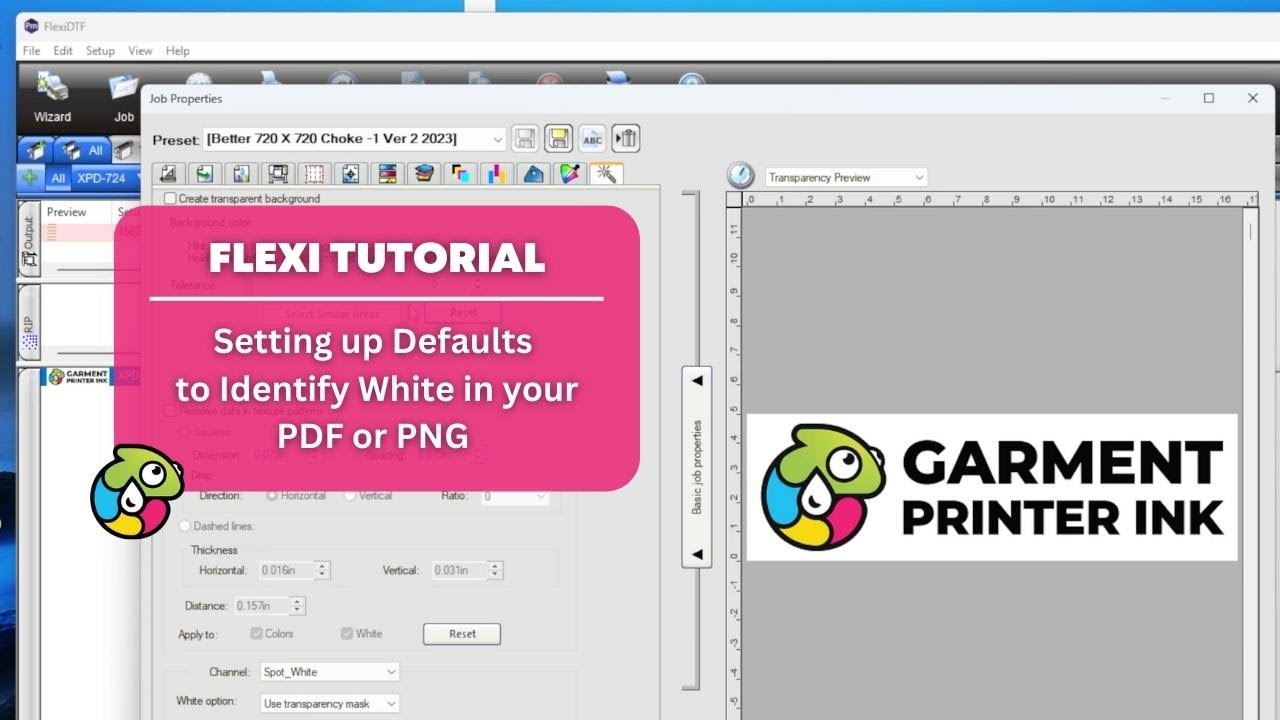
Task: Click the Garment Printer Ink preview image
Action: tap(992, 487)
